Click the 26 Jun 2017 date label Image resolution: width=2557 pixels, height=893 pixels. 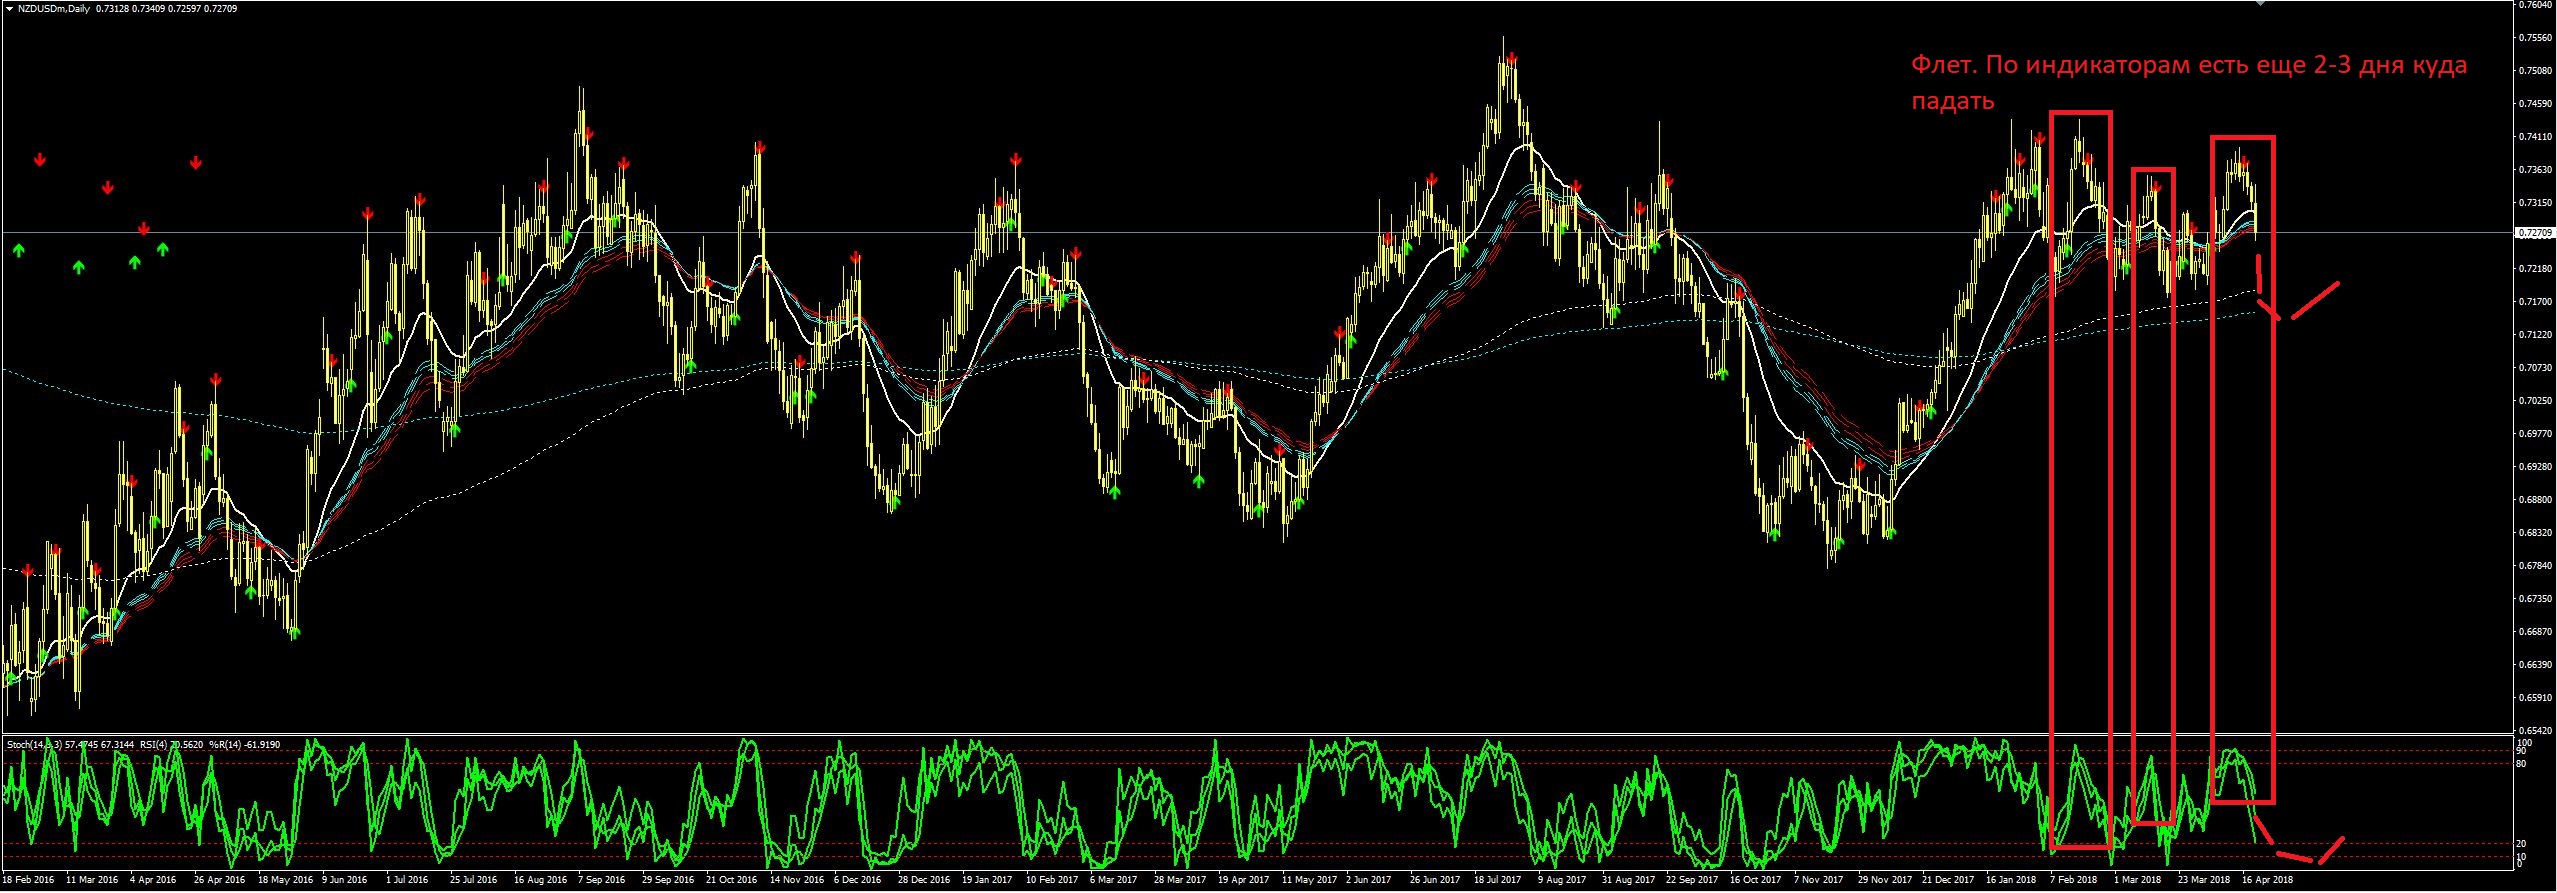tap(1435, 881)
